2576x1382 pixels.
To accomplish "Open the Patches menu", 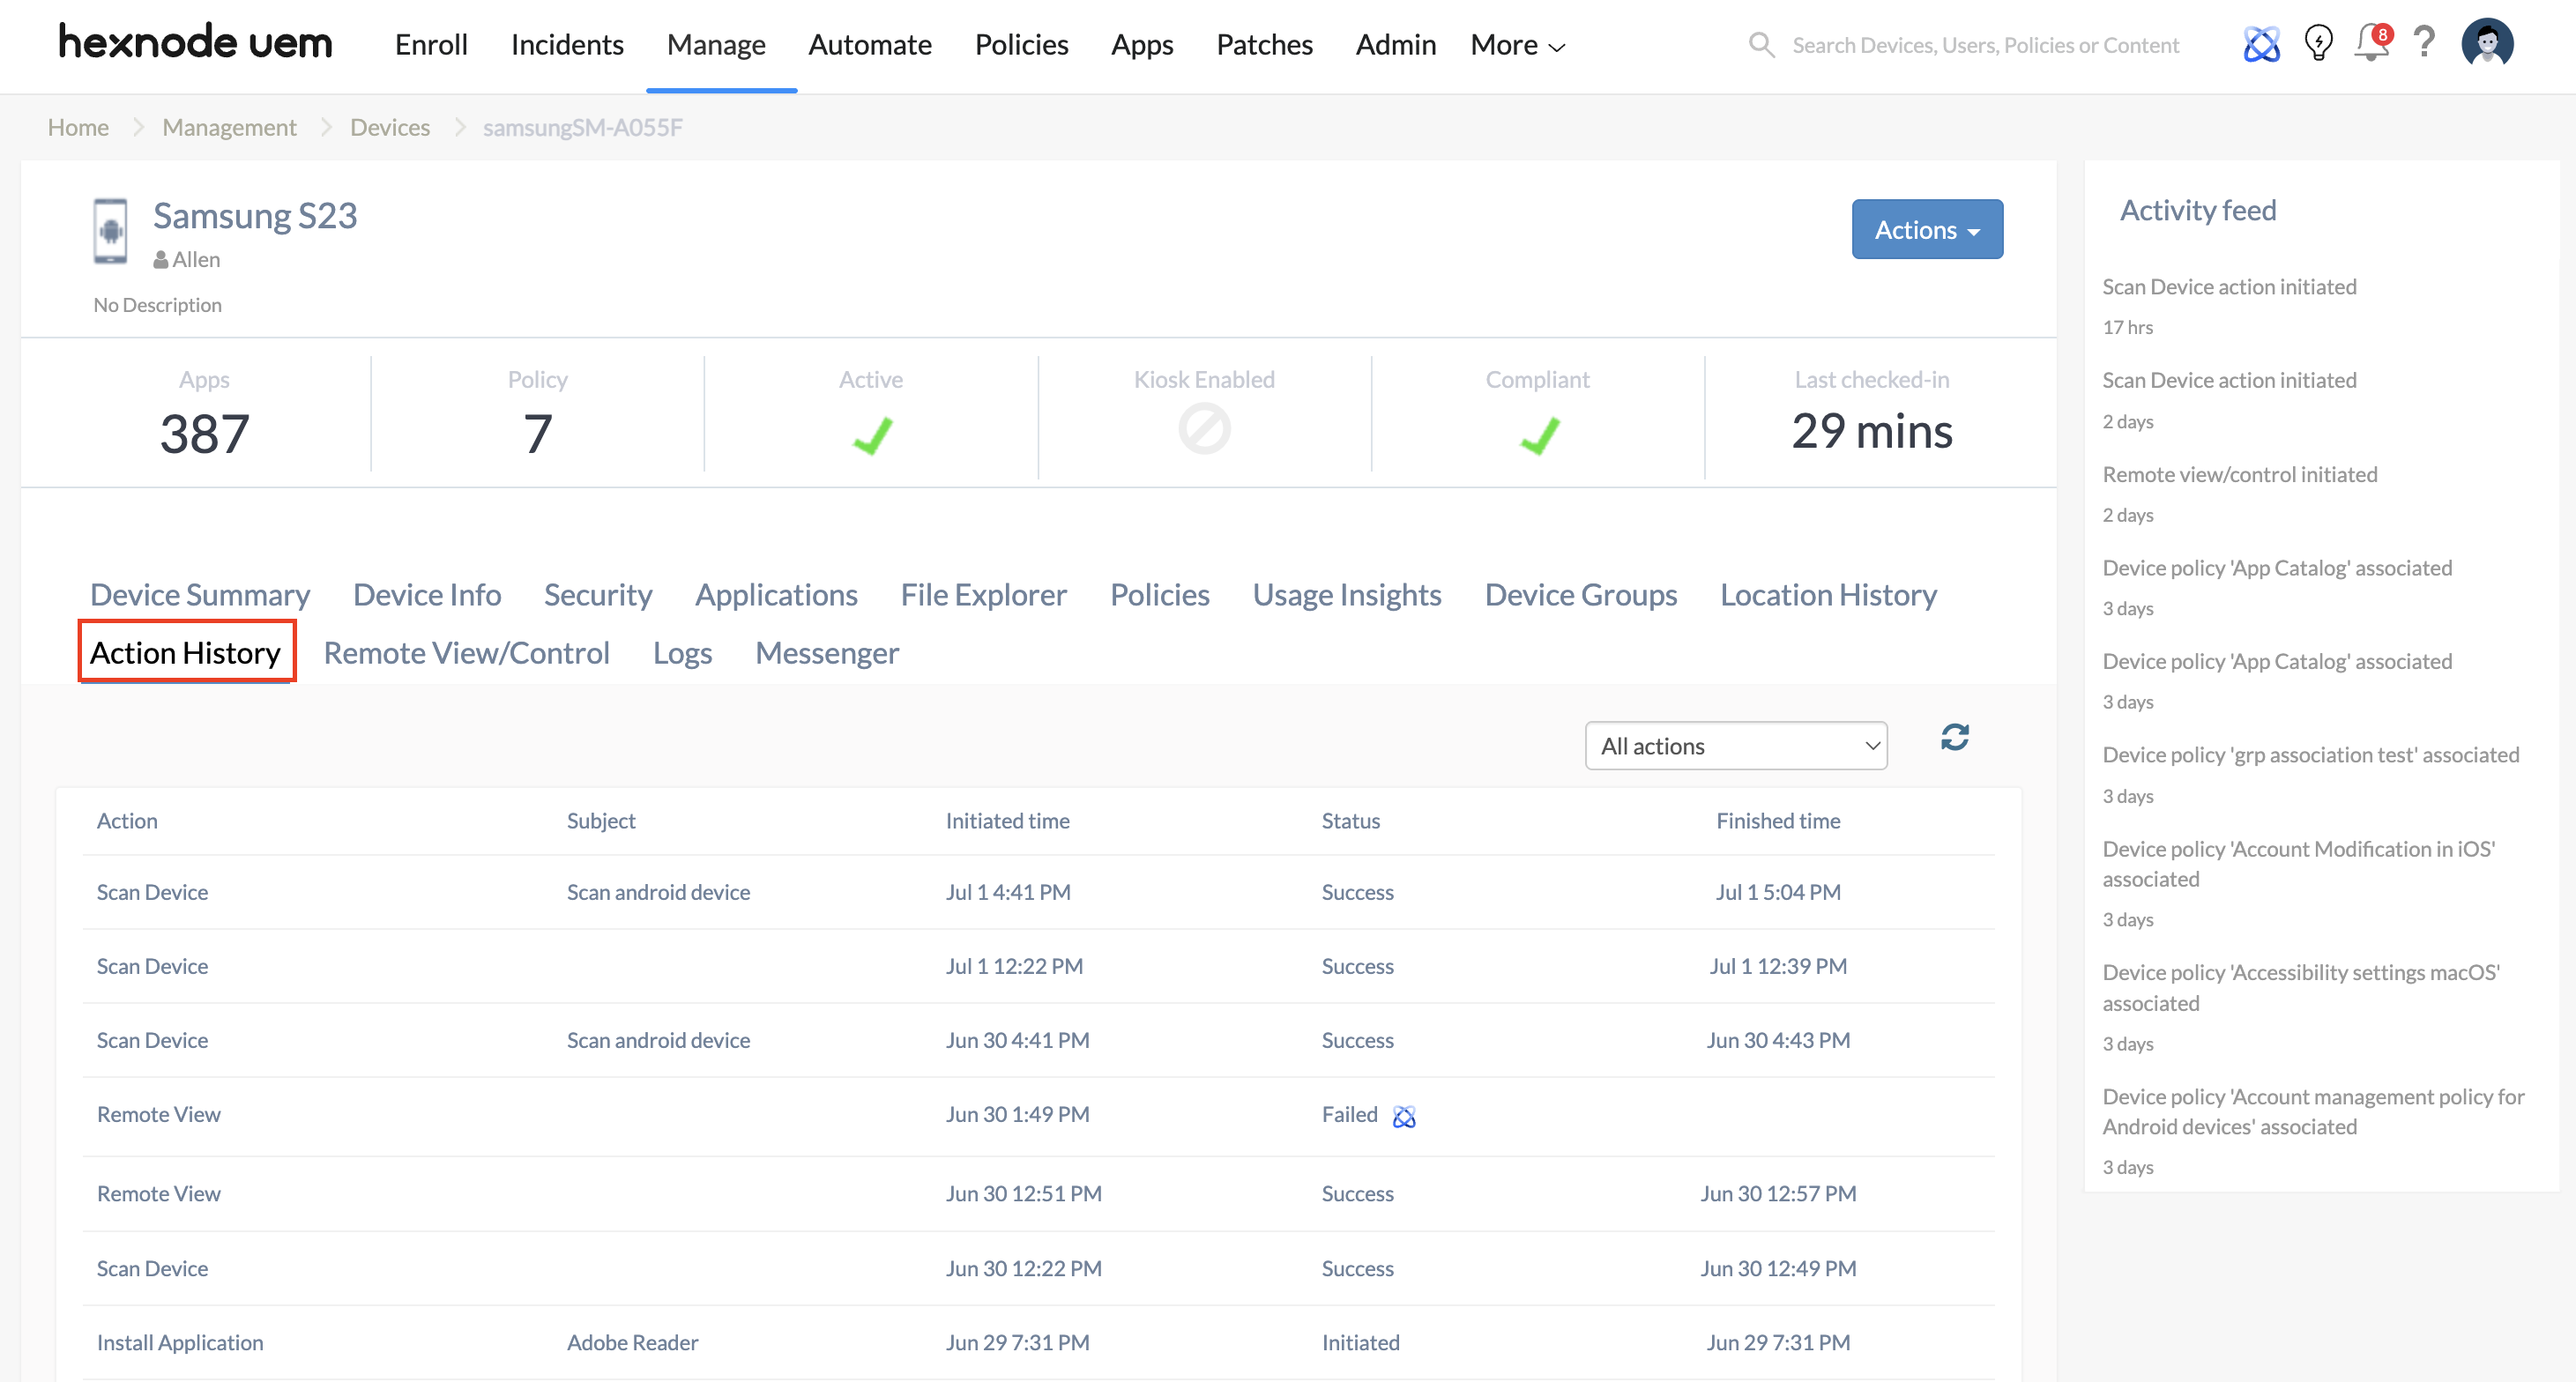I will point(1264,45).
